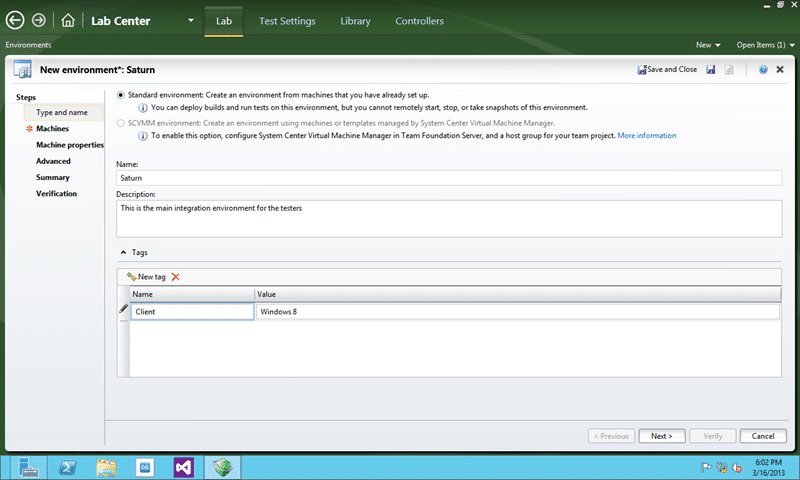Image resolution: width=800 pixels, height=480 pixels.
Task: Click the Previous button
Action: pyautogui.click(x=611, y=436)
